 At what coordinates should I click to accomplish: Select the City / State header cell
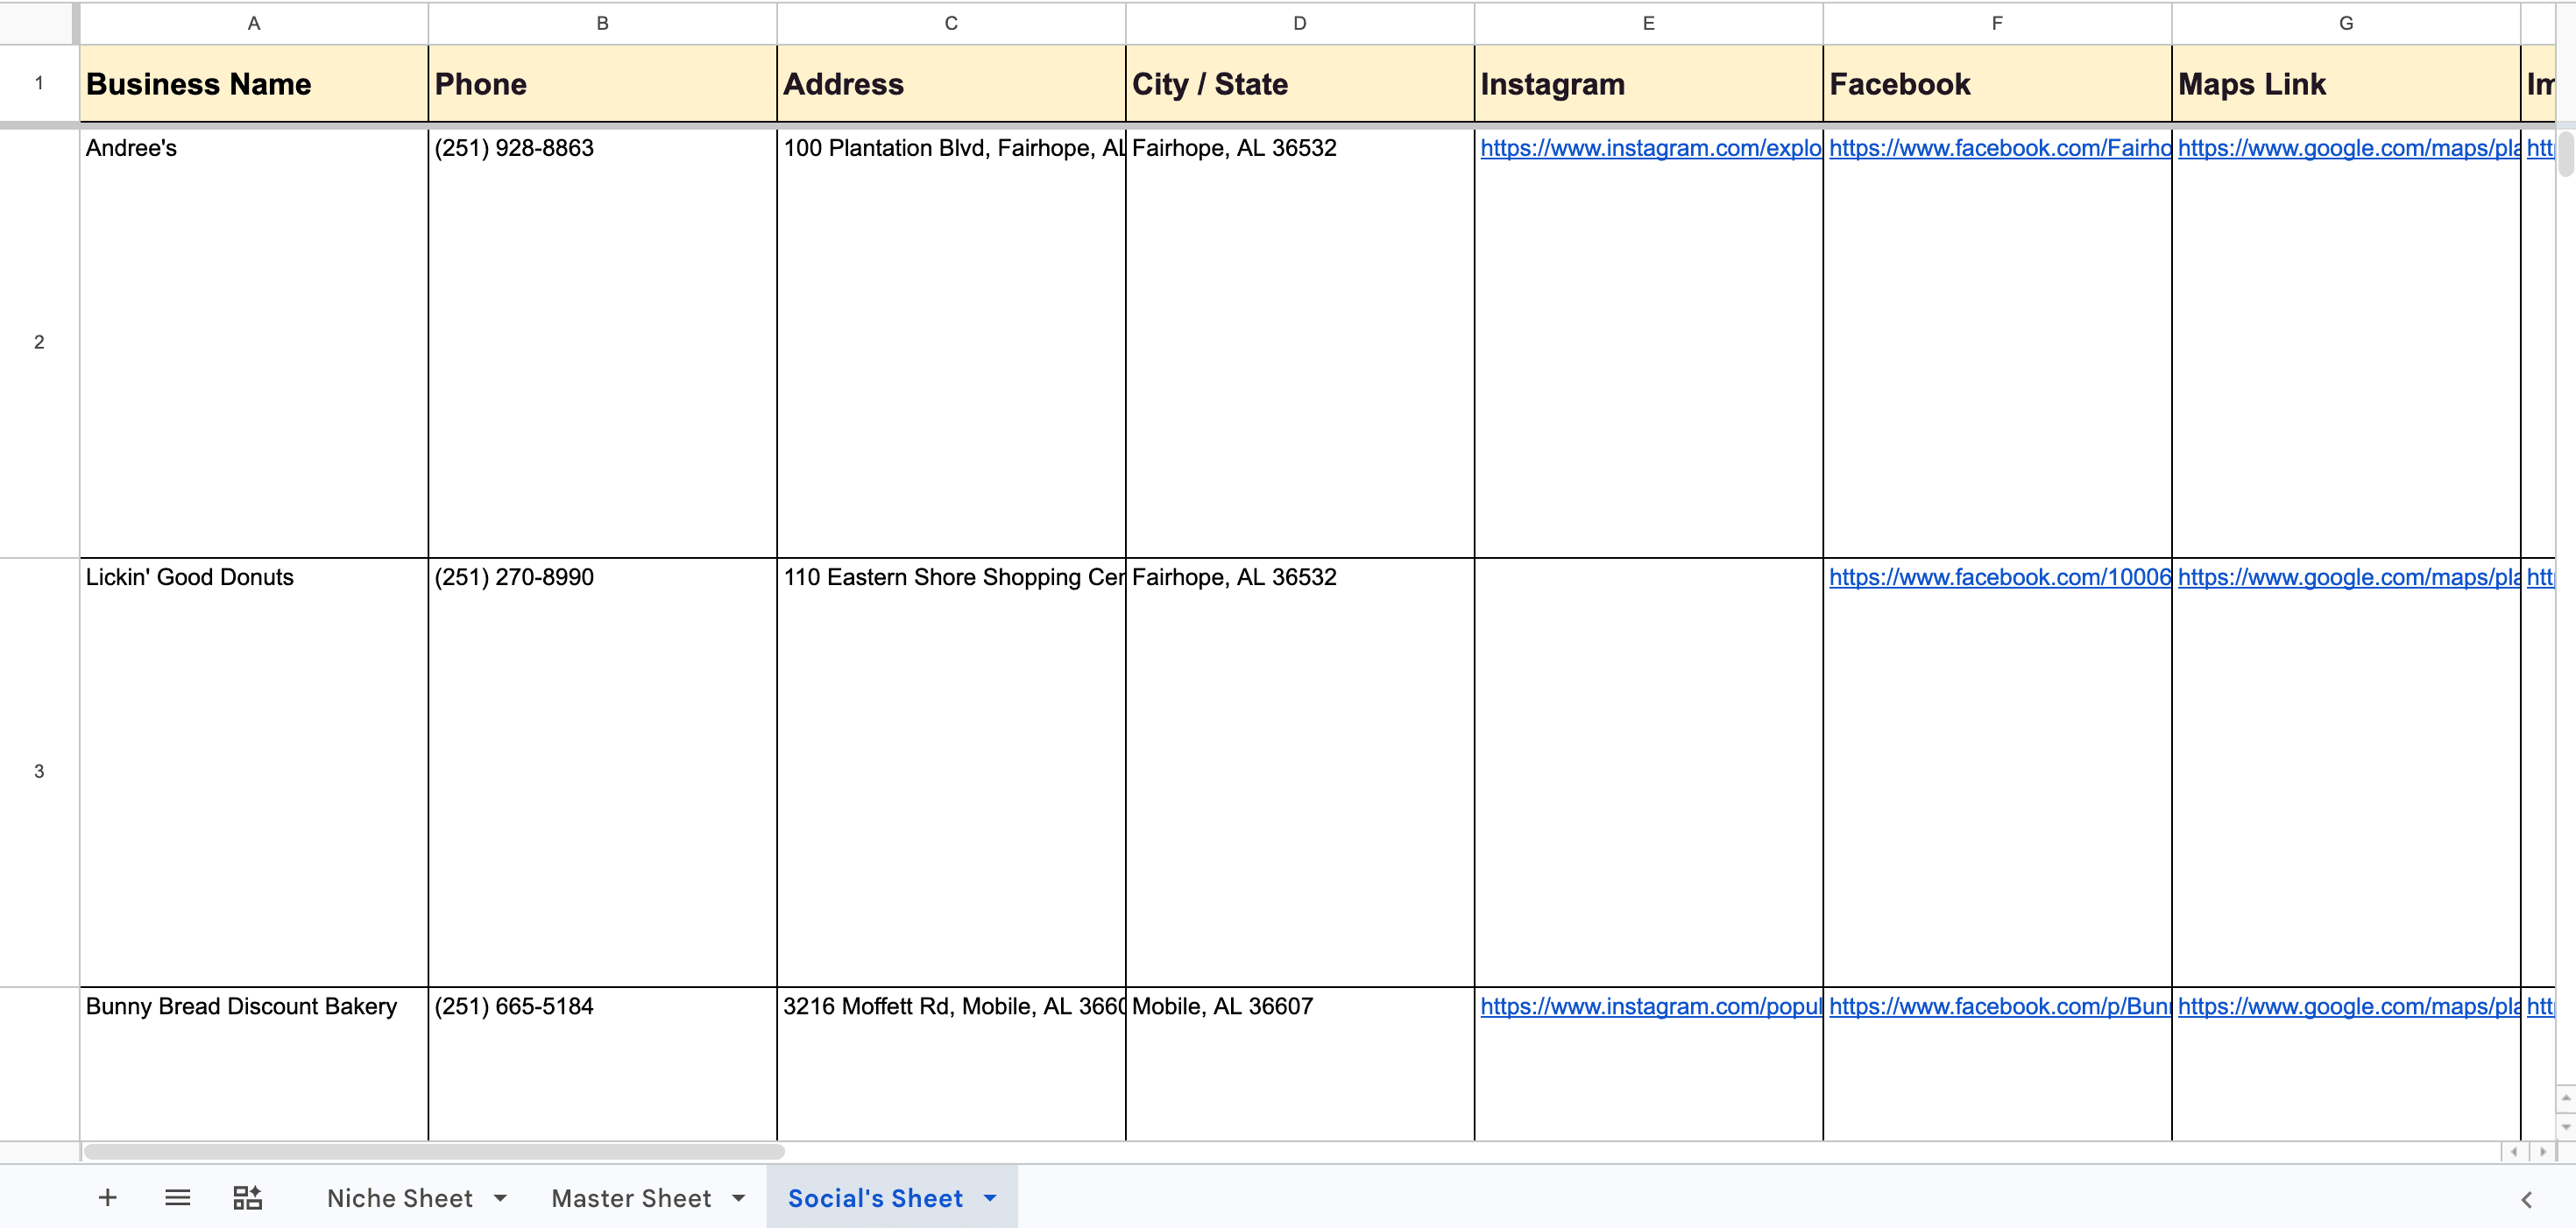[1300, 84]
